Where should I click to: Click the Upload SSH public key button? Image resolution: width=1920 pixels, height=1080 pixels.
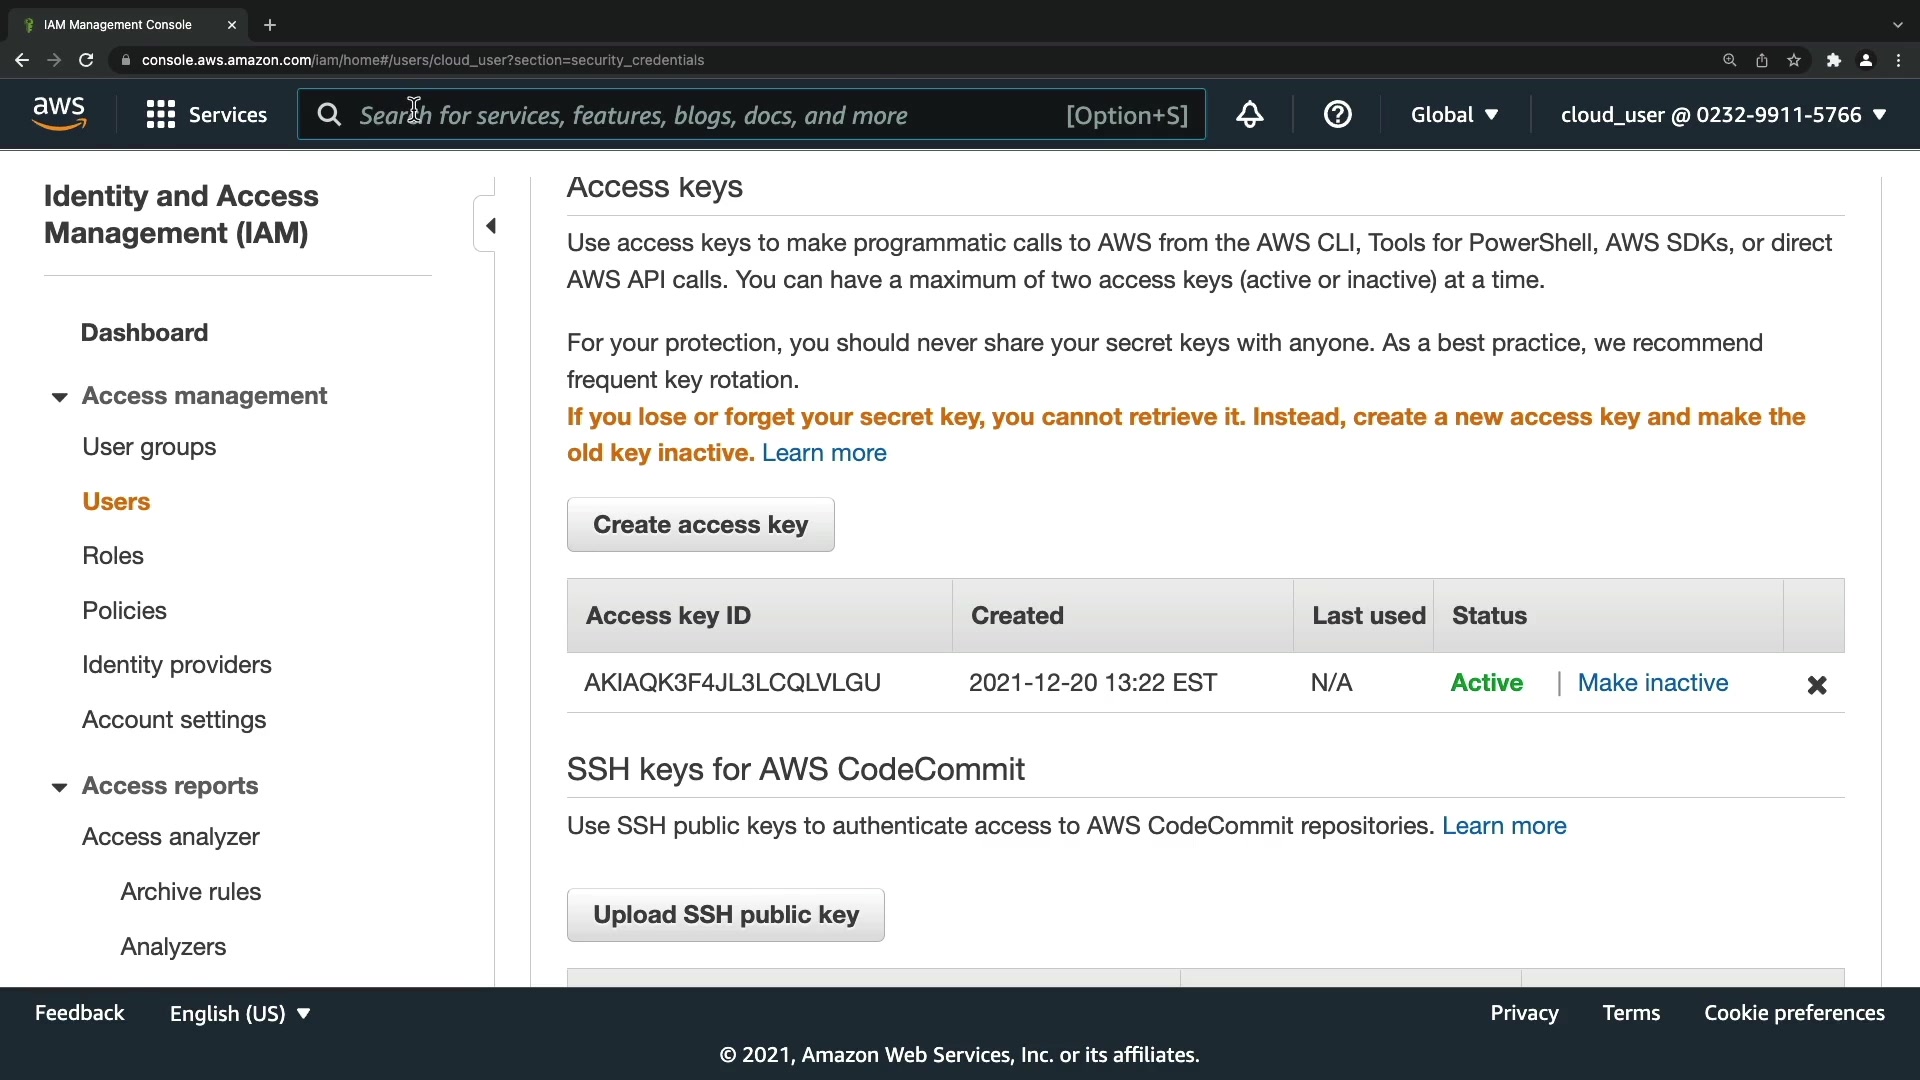(x=725, y=915)
